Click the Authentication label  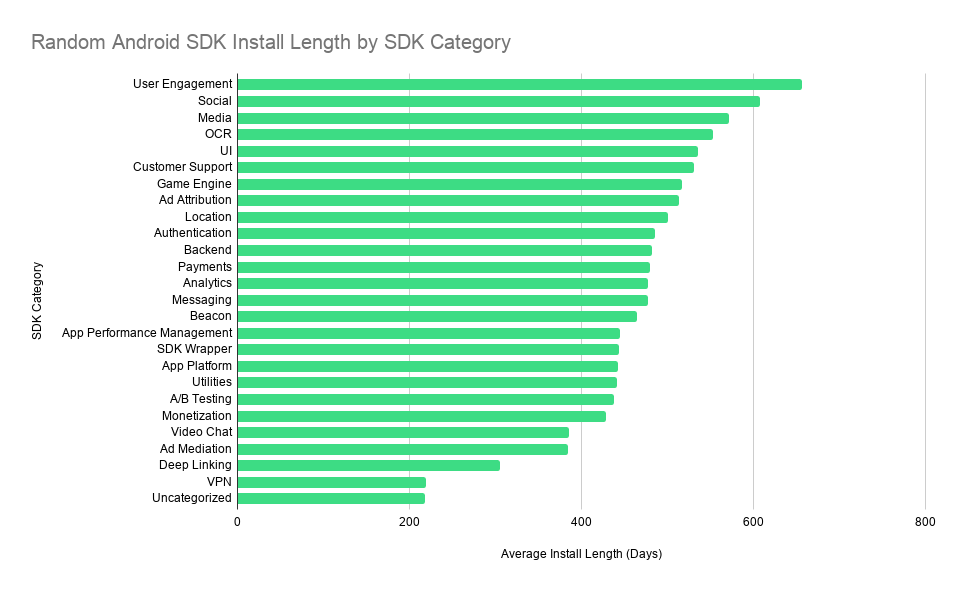(192, 233)
